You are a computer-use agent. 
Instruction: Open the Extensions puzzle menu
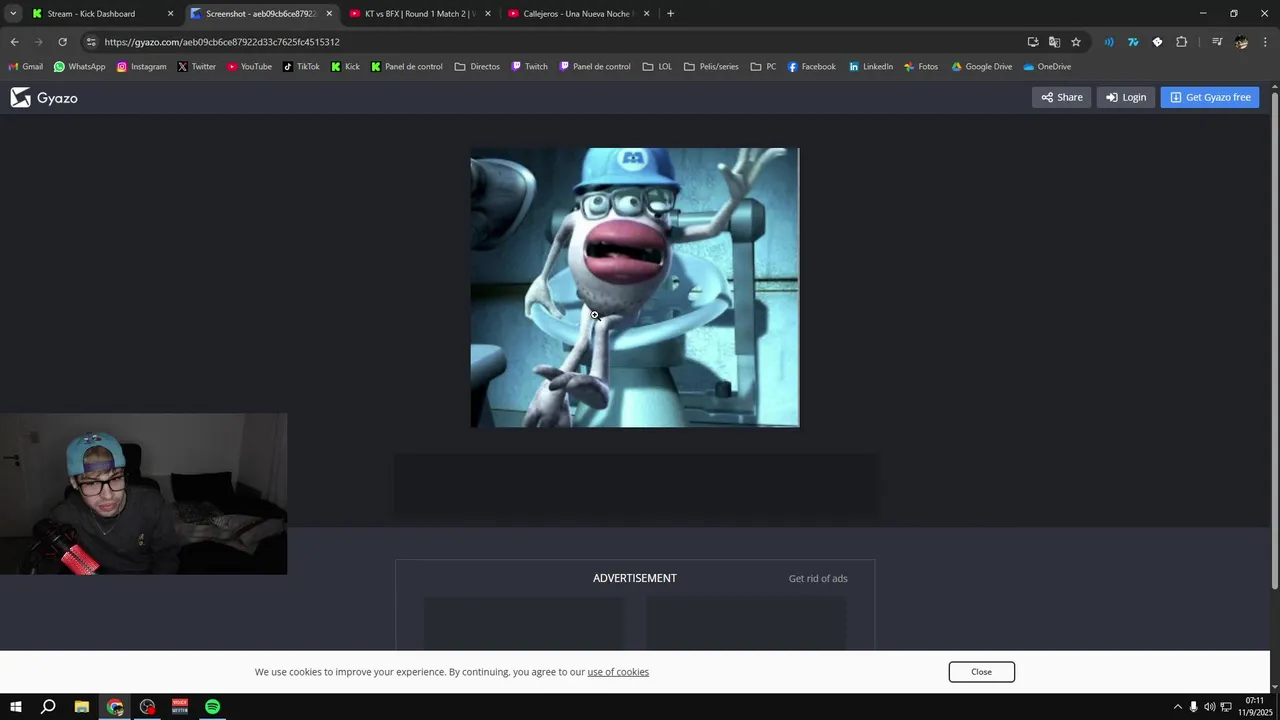(1181, 42)
